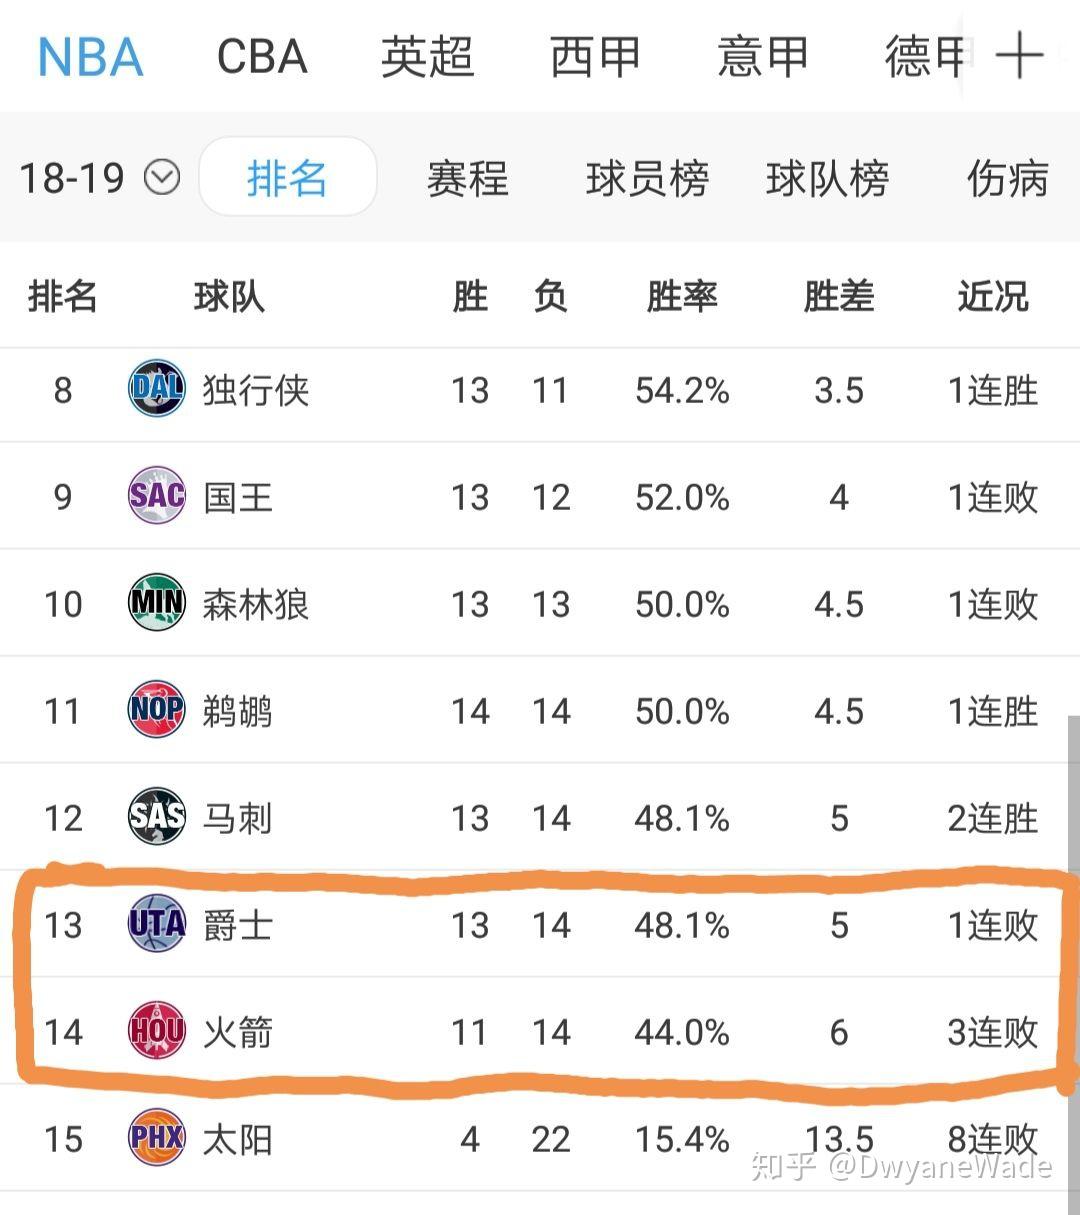Select the Sacramento Kings SAC logo

(x=155, y=494)
